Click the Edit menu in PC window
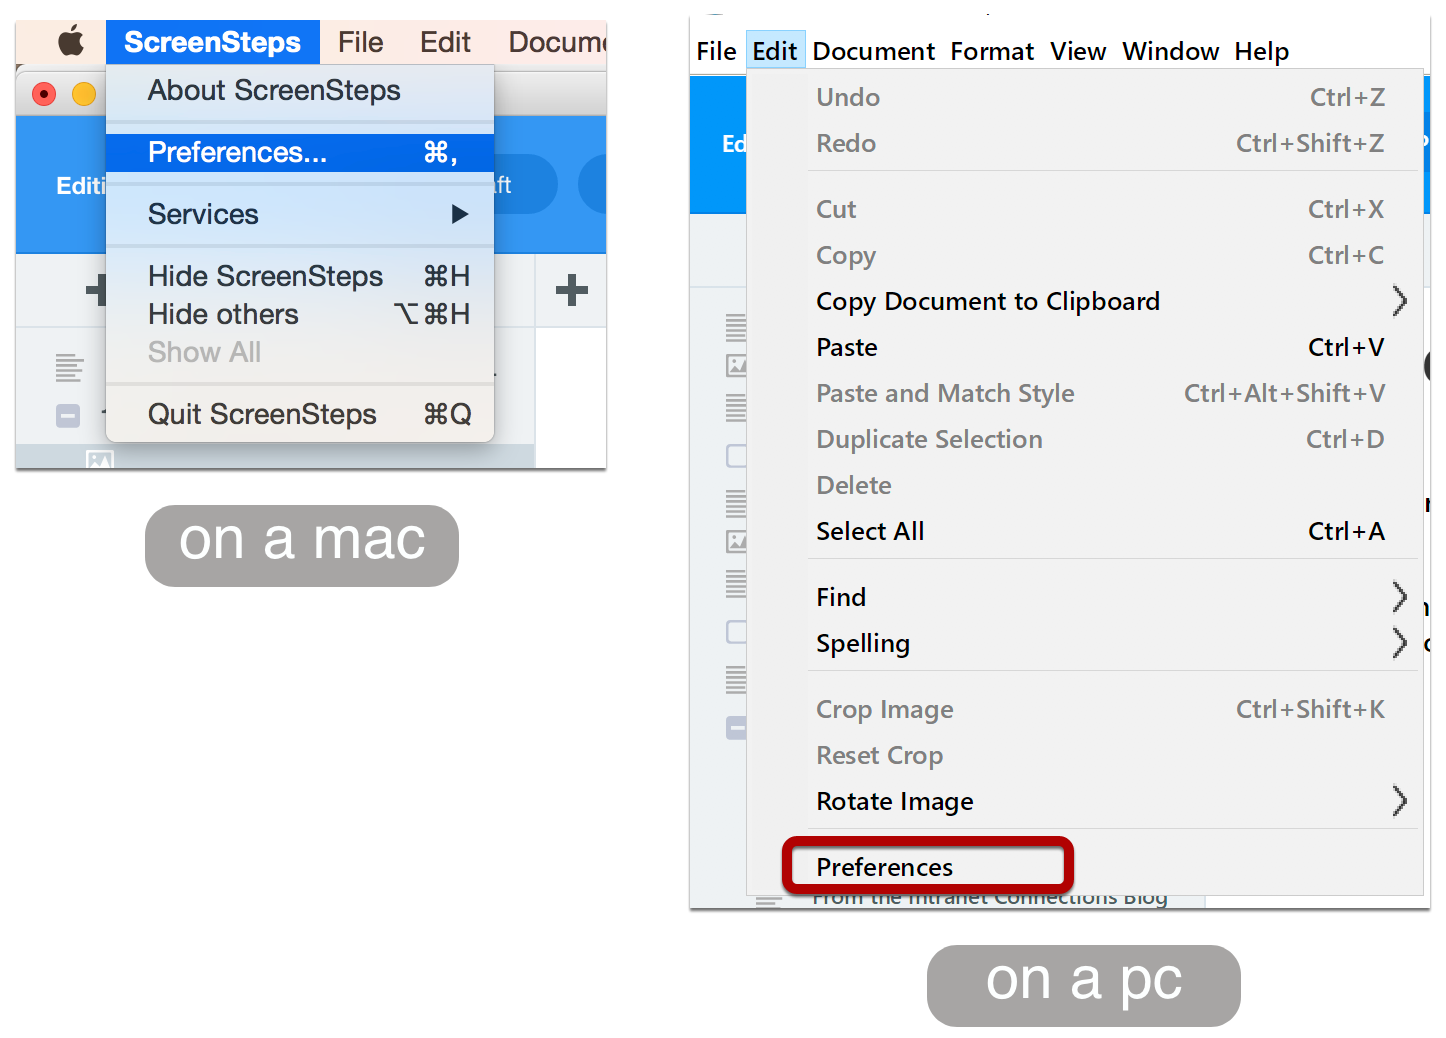The width and height of the screenshot is (1446, 1038). tap(775, 51)
